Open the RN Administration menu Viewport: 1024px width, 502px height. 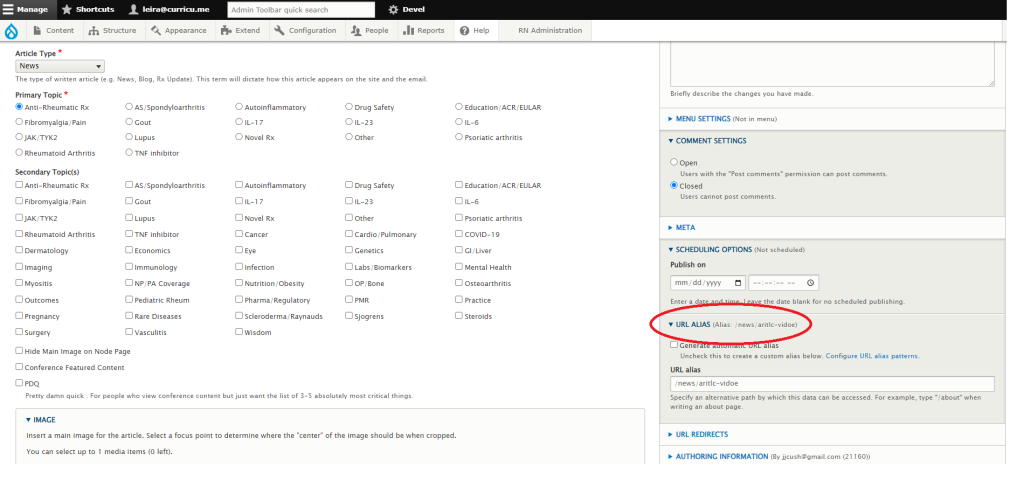(549, 31)
